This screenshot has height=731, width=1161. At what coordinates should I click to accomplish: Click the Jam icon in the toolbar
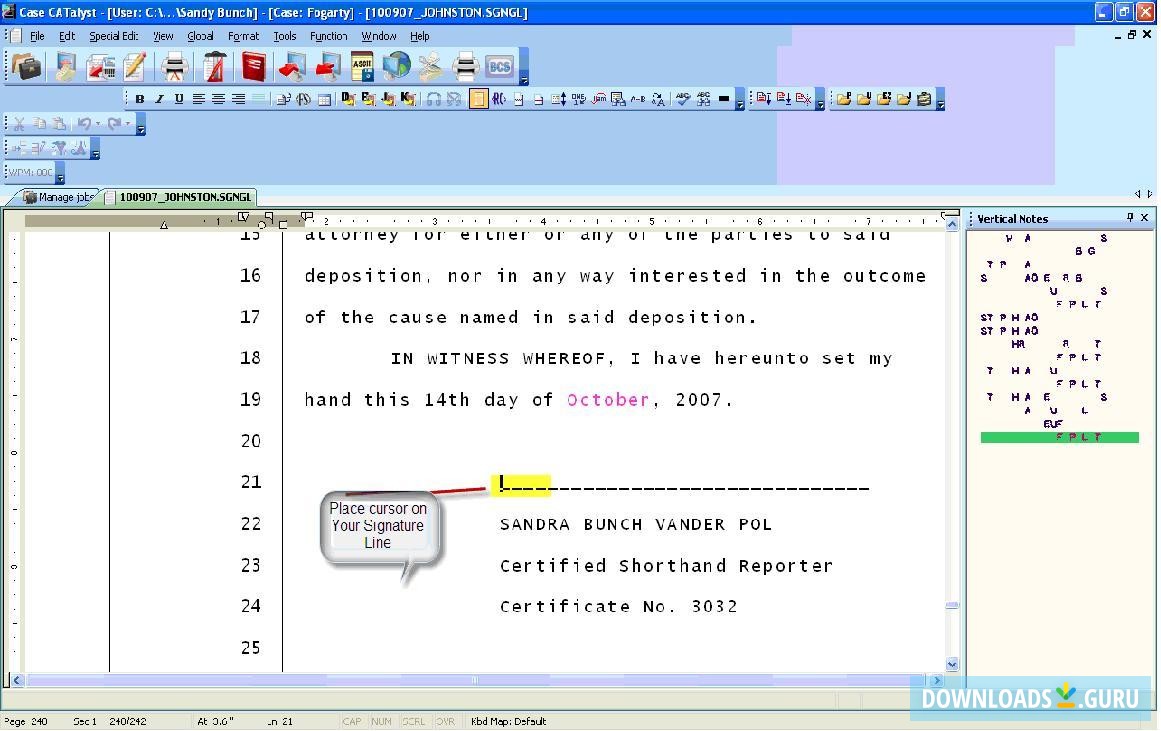coord(599,99)
